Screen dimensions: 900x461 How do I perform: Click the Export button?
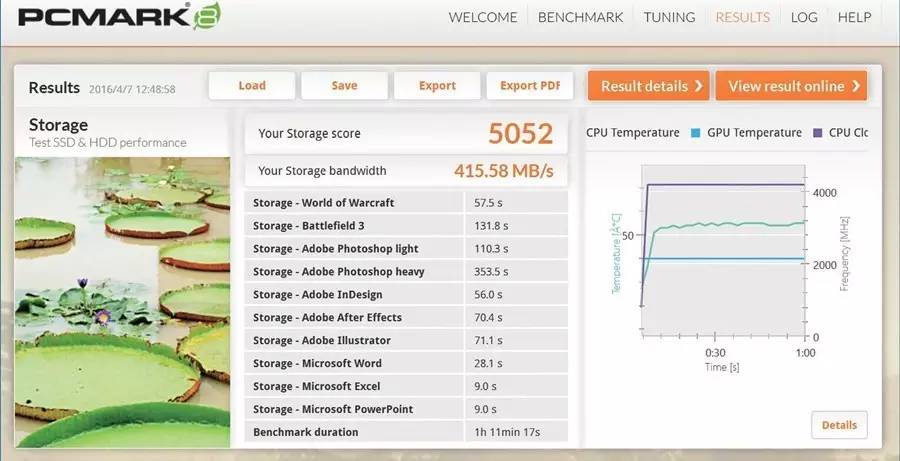pos(437,86)
